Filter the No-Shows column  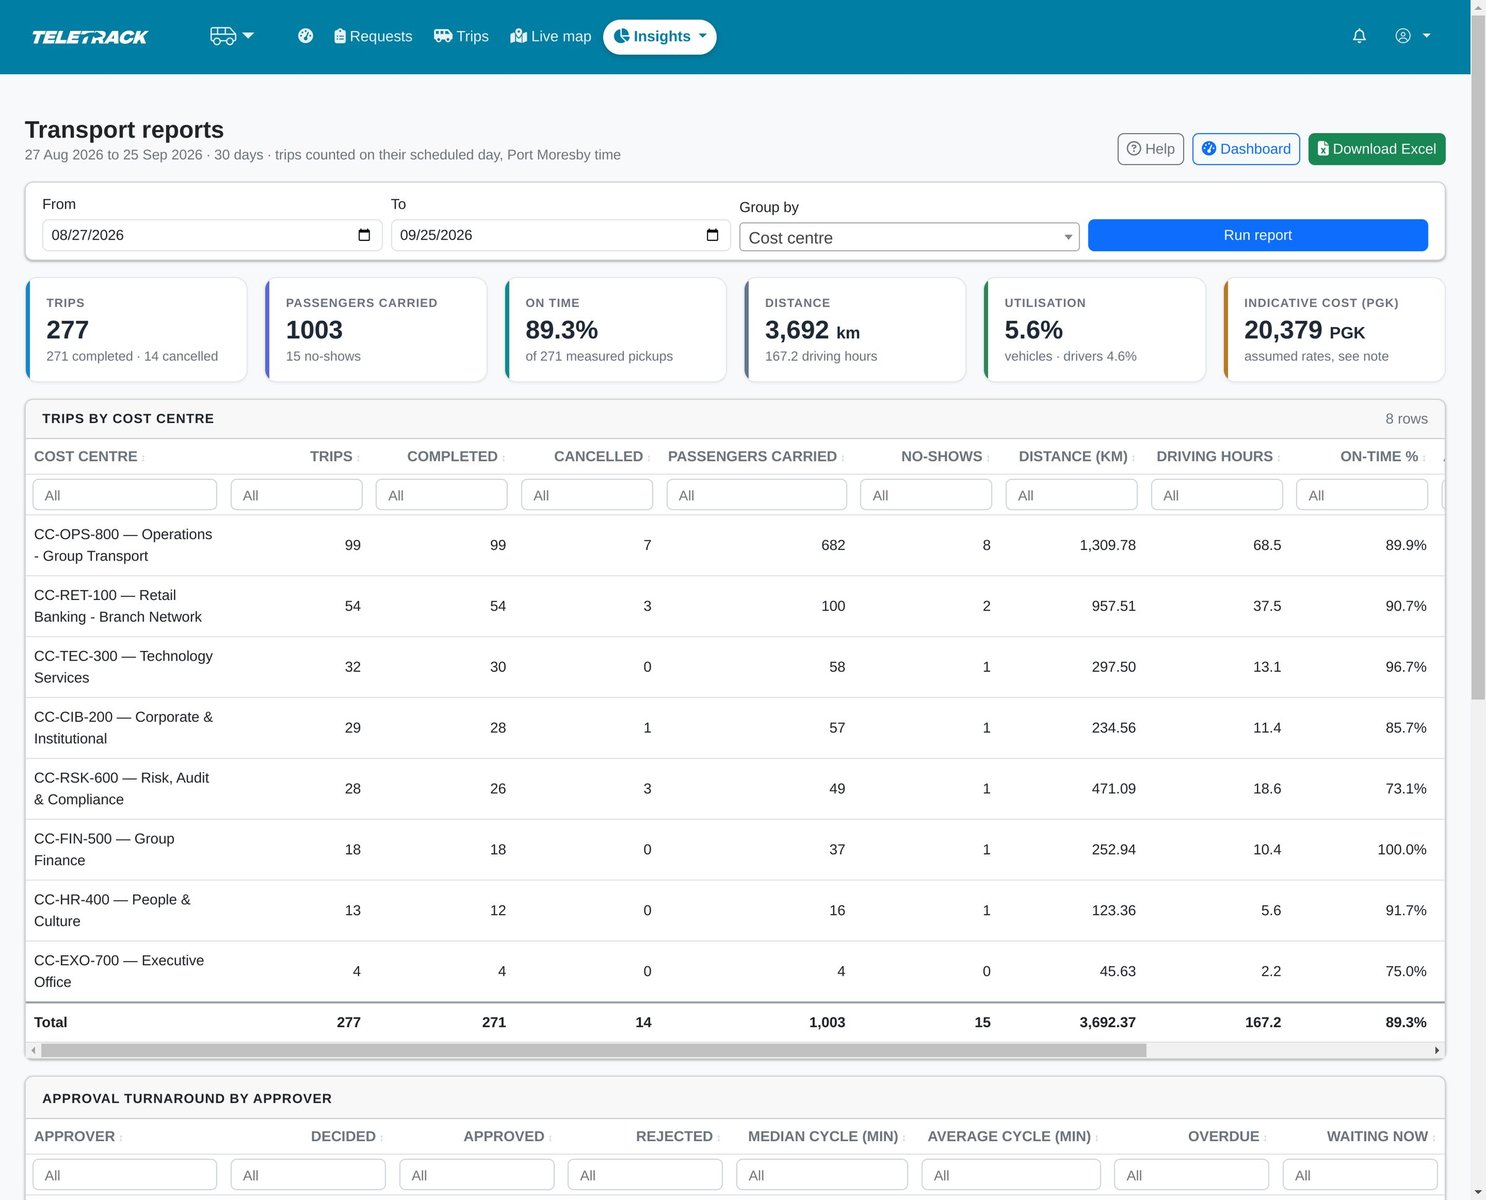tap(926, 495)
